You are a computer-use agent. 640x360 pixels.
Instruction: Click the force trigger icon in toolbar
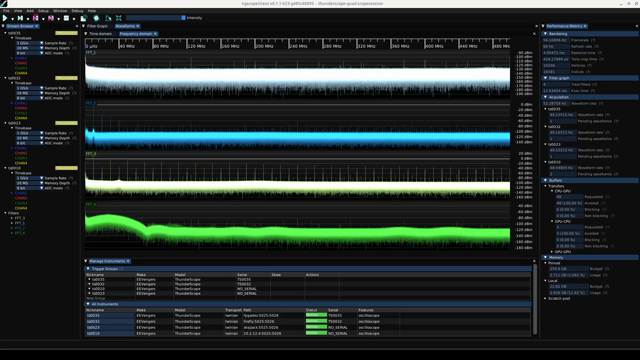click(x=36, y=18)
